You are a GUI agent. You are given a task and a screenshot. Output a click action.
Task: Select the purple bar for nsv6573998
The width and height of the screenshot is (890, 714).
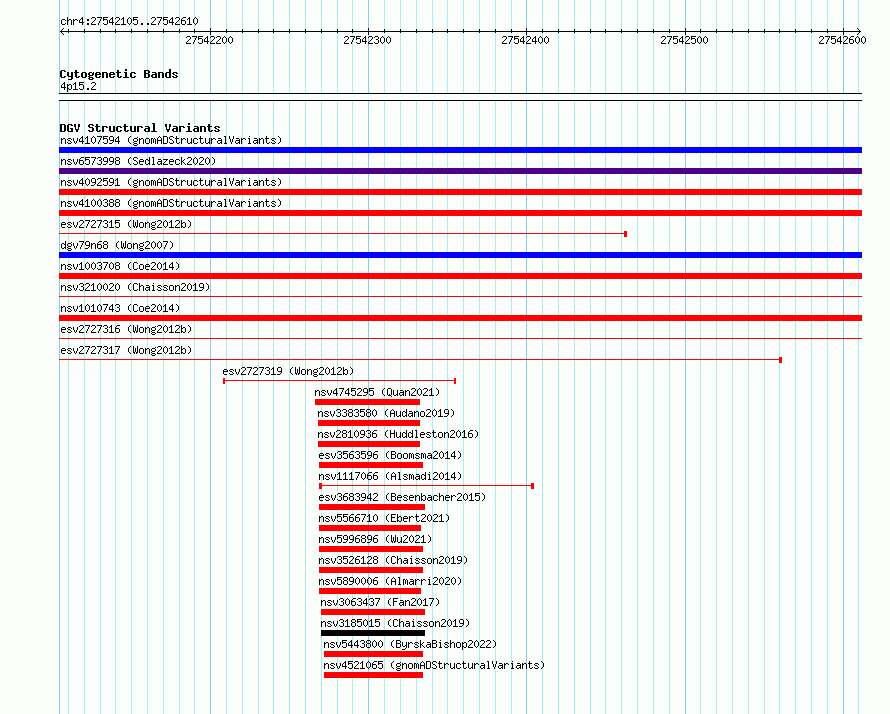pyautogui.click(x=460, y=171)
